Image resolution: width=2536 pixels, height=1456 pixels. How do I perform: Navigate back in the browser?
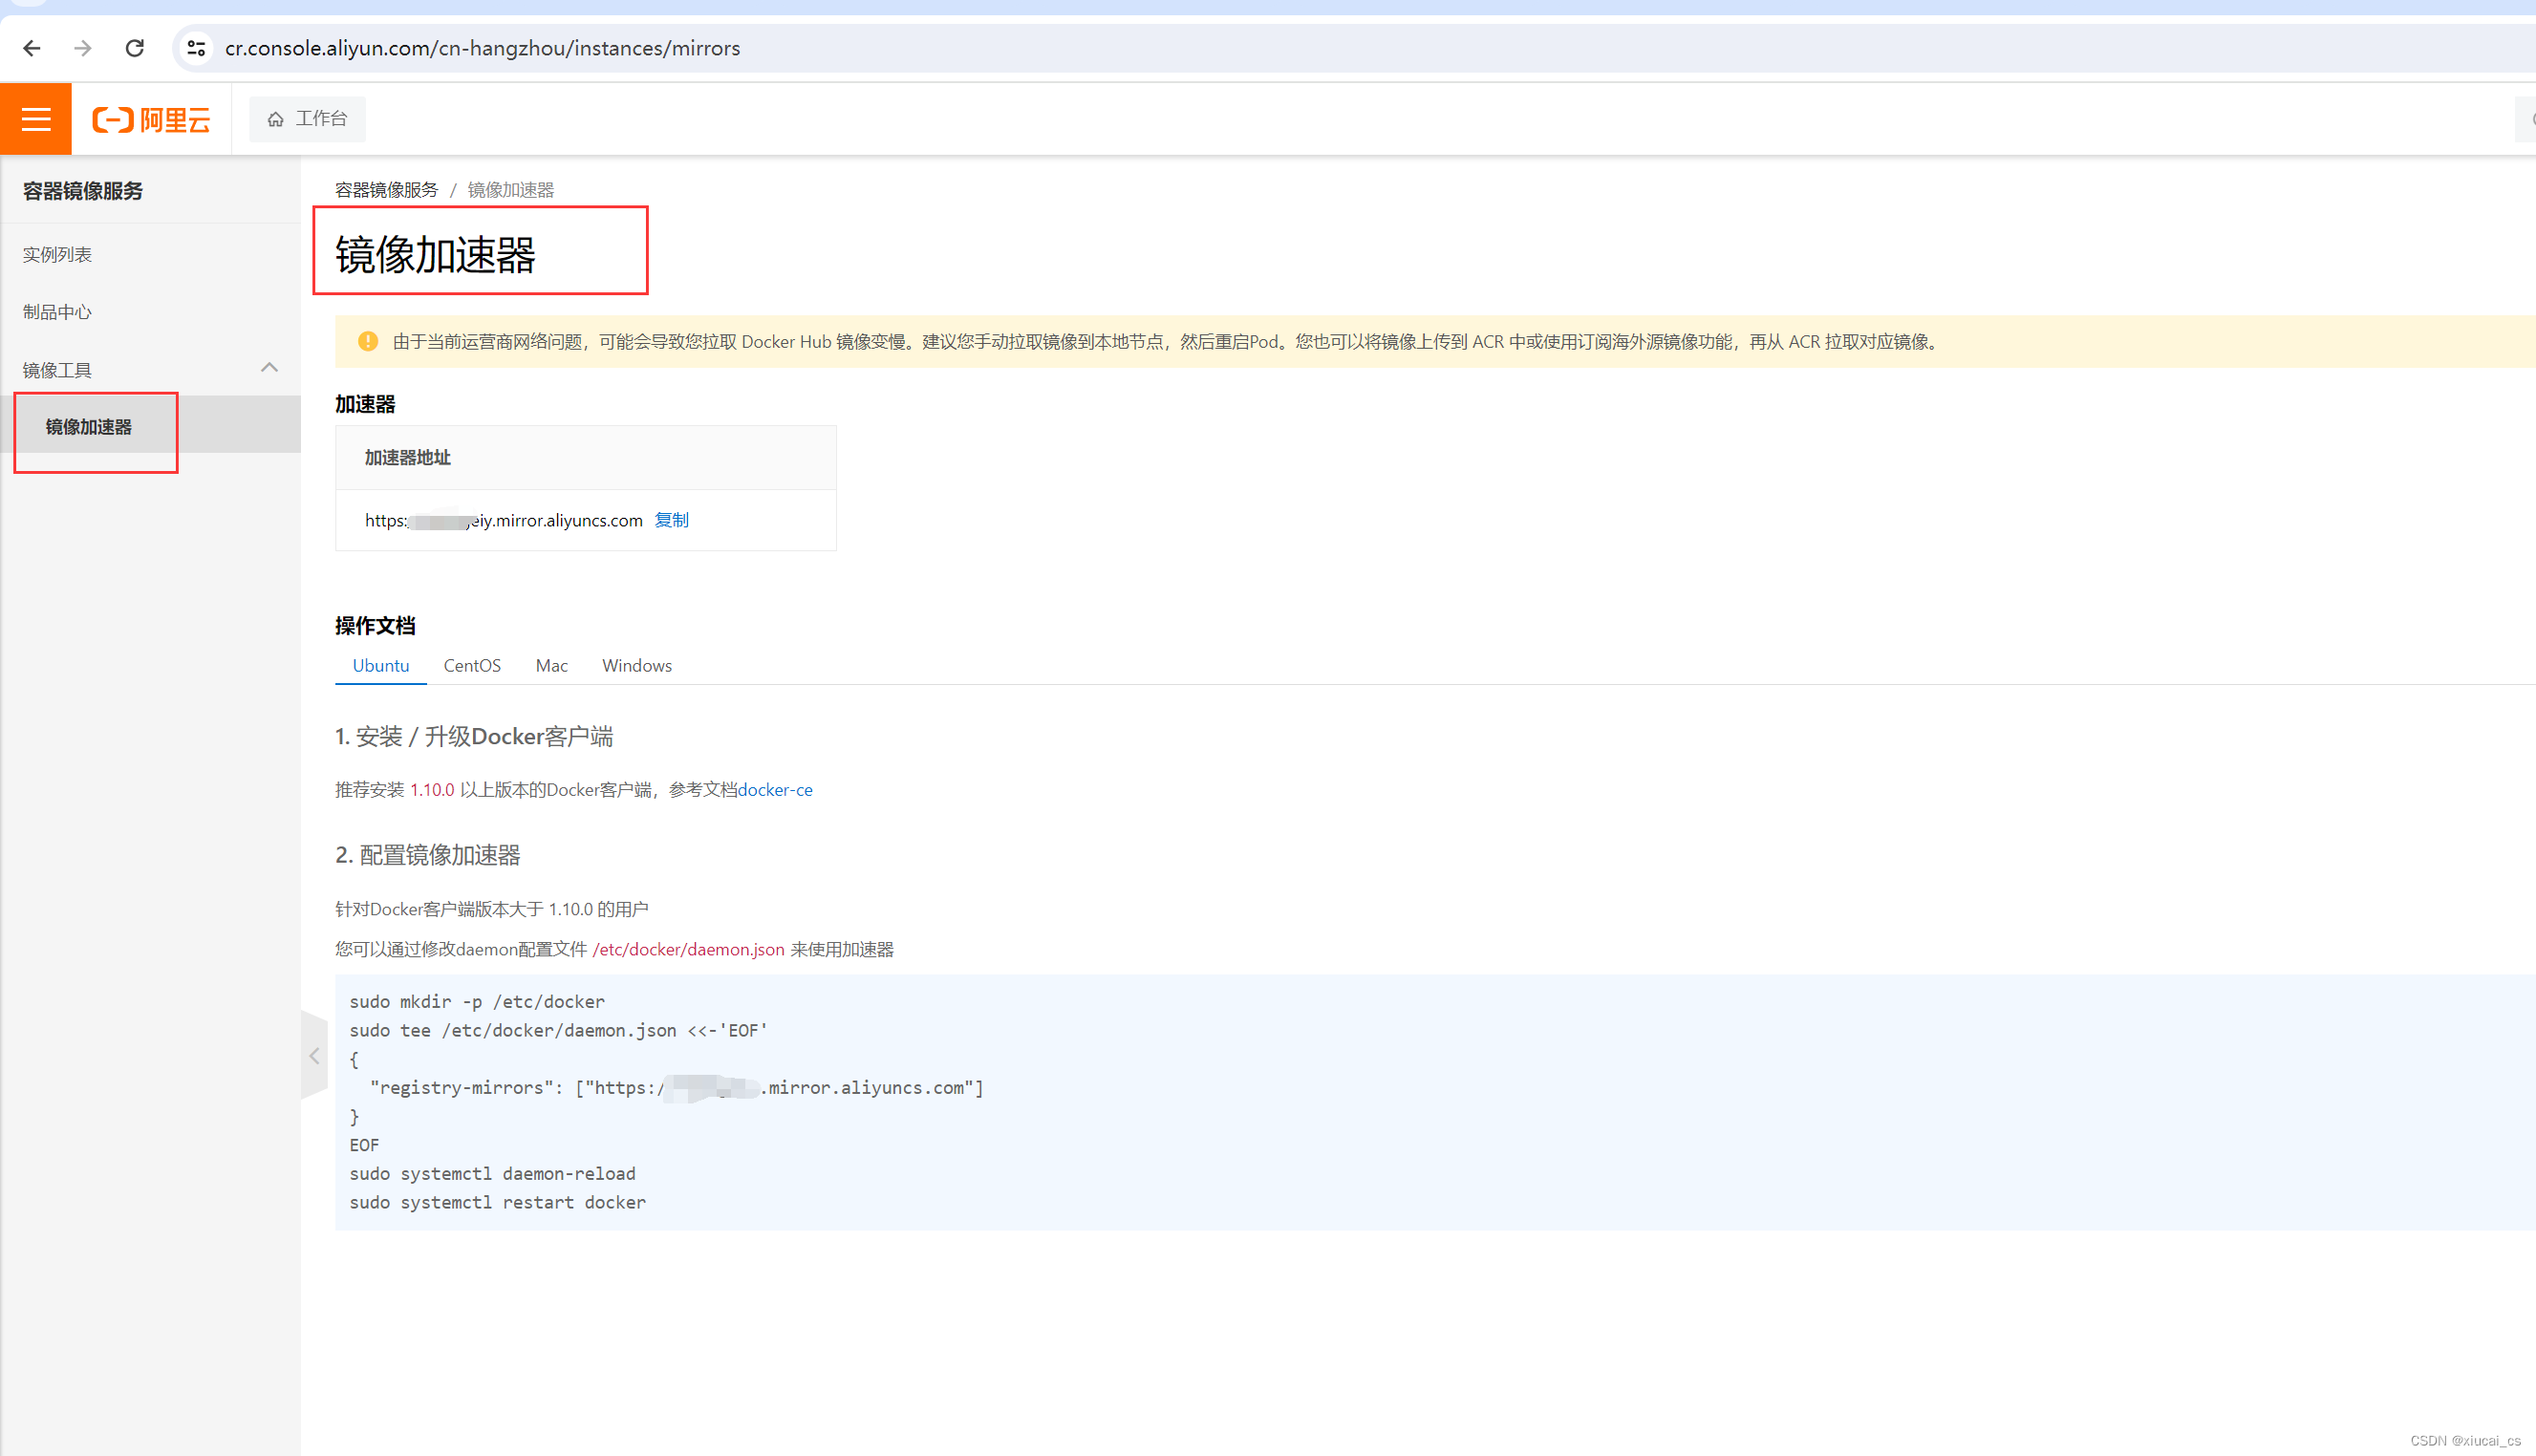[31, 47]
